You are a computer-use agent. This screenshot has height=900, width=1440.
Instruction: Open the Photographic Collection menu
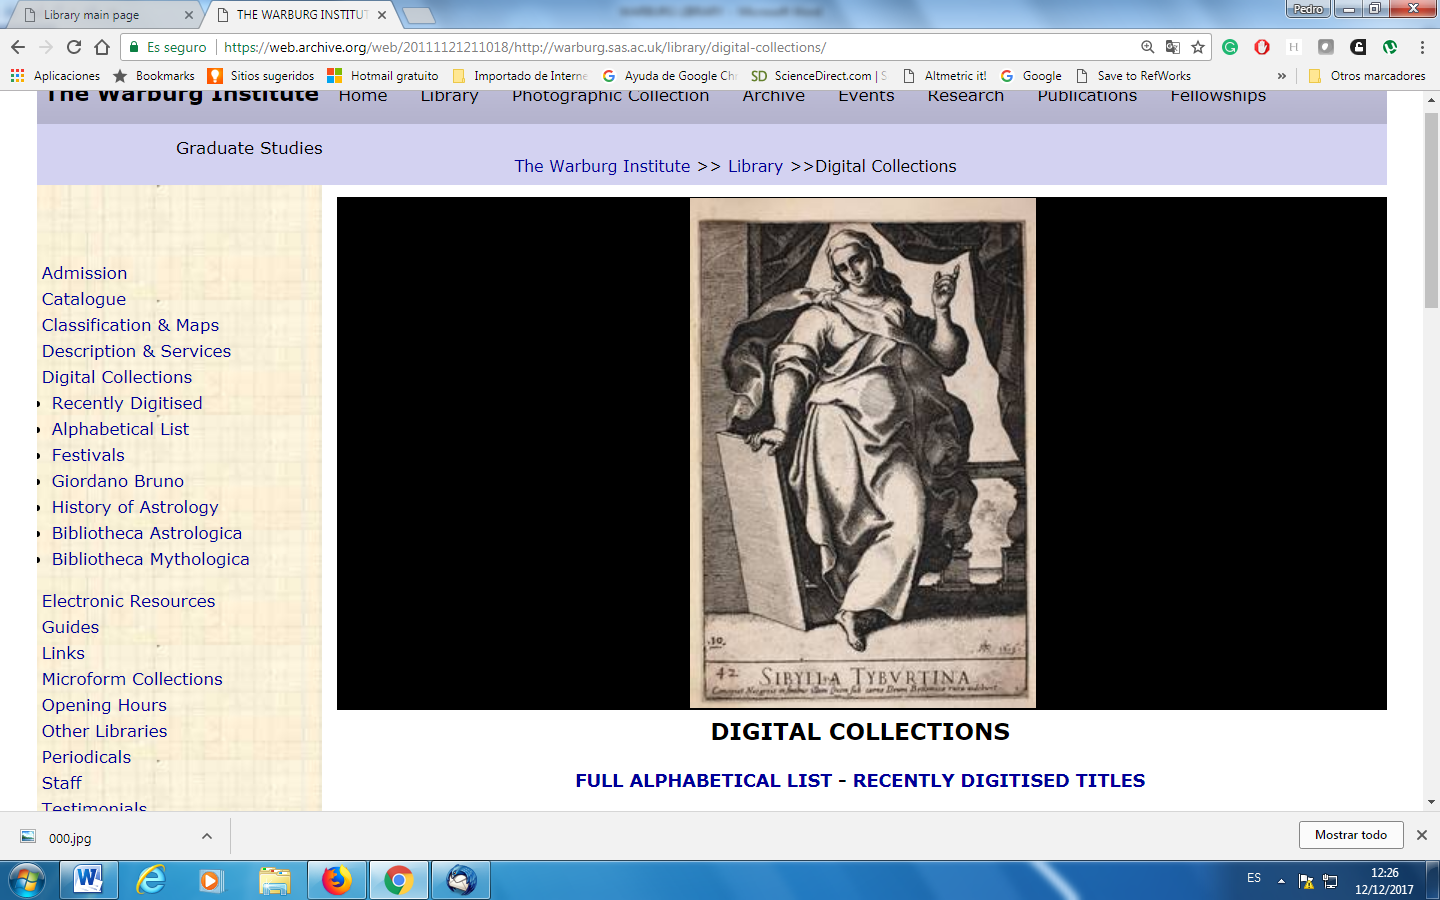tap(610, 96)
